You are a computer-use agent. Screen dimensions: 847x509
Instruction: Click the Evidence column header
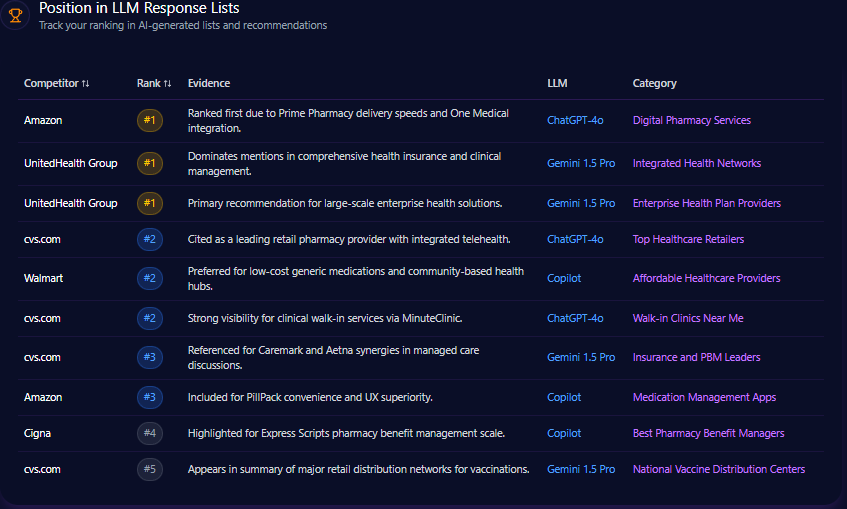(x=208, y=83)
